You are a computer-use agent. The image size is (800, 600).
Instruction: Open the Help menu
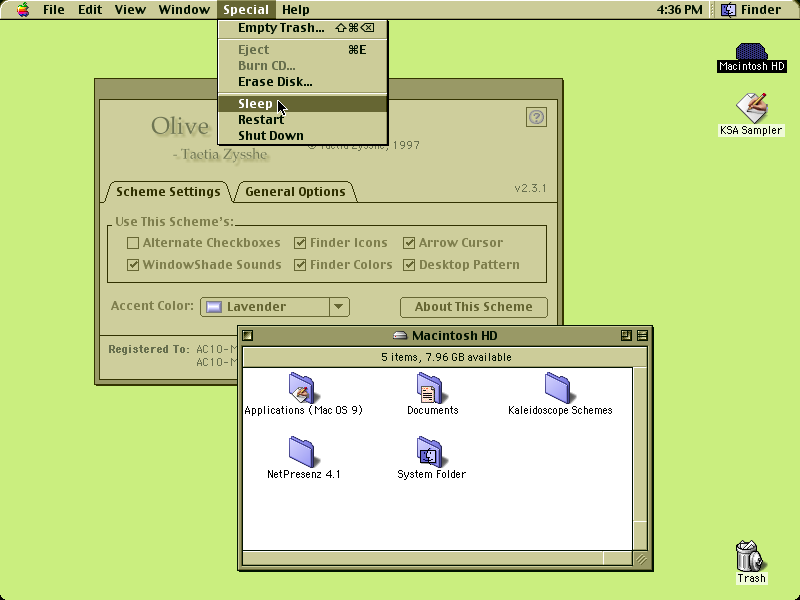click(296, 10)
